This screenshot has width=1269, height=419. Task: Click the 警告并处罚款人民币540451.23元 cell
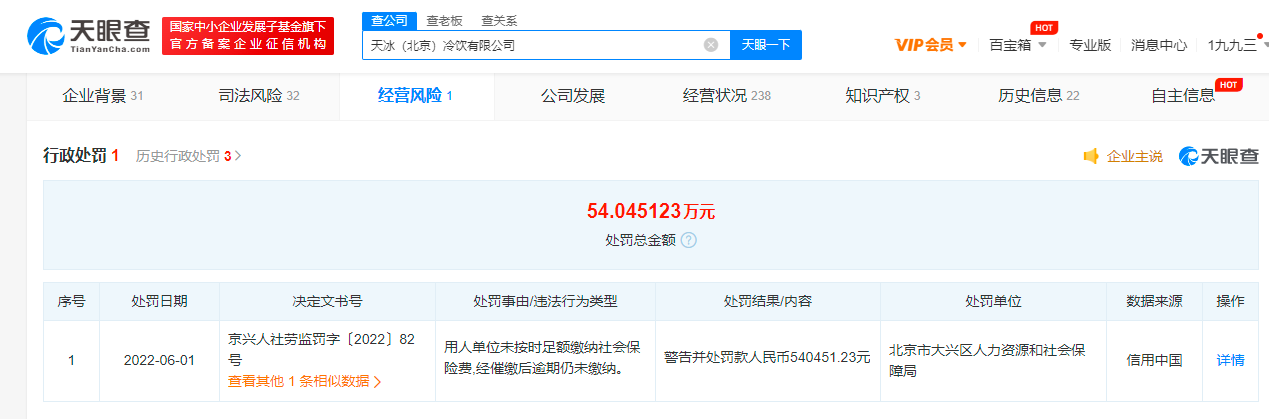[x=767, y=360]
